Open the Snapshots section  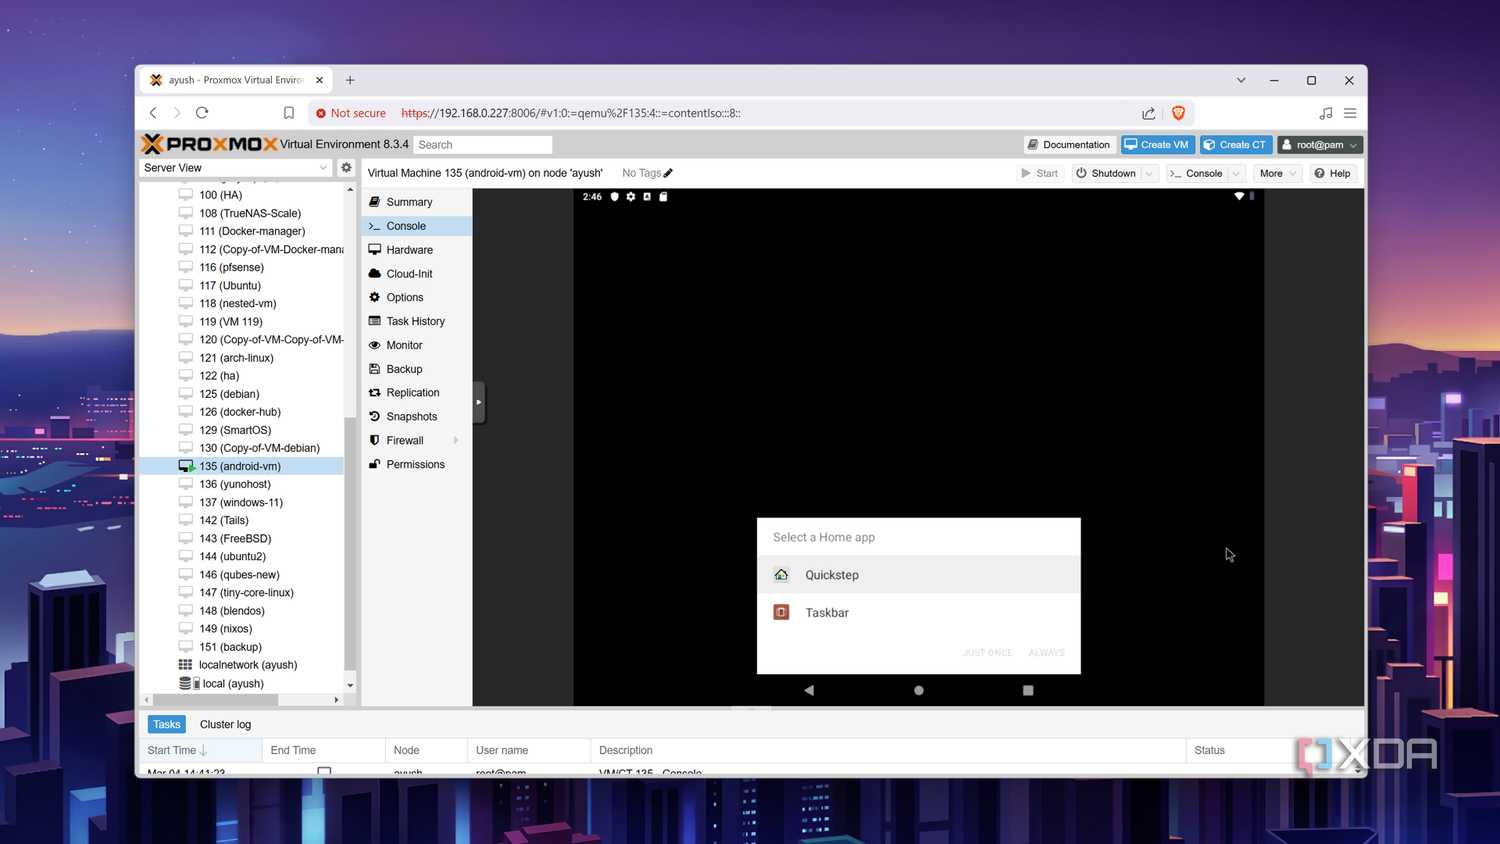click(416, 417)
